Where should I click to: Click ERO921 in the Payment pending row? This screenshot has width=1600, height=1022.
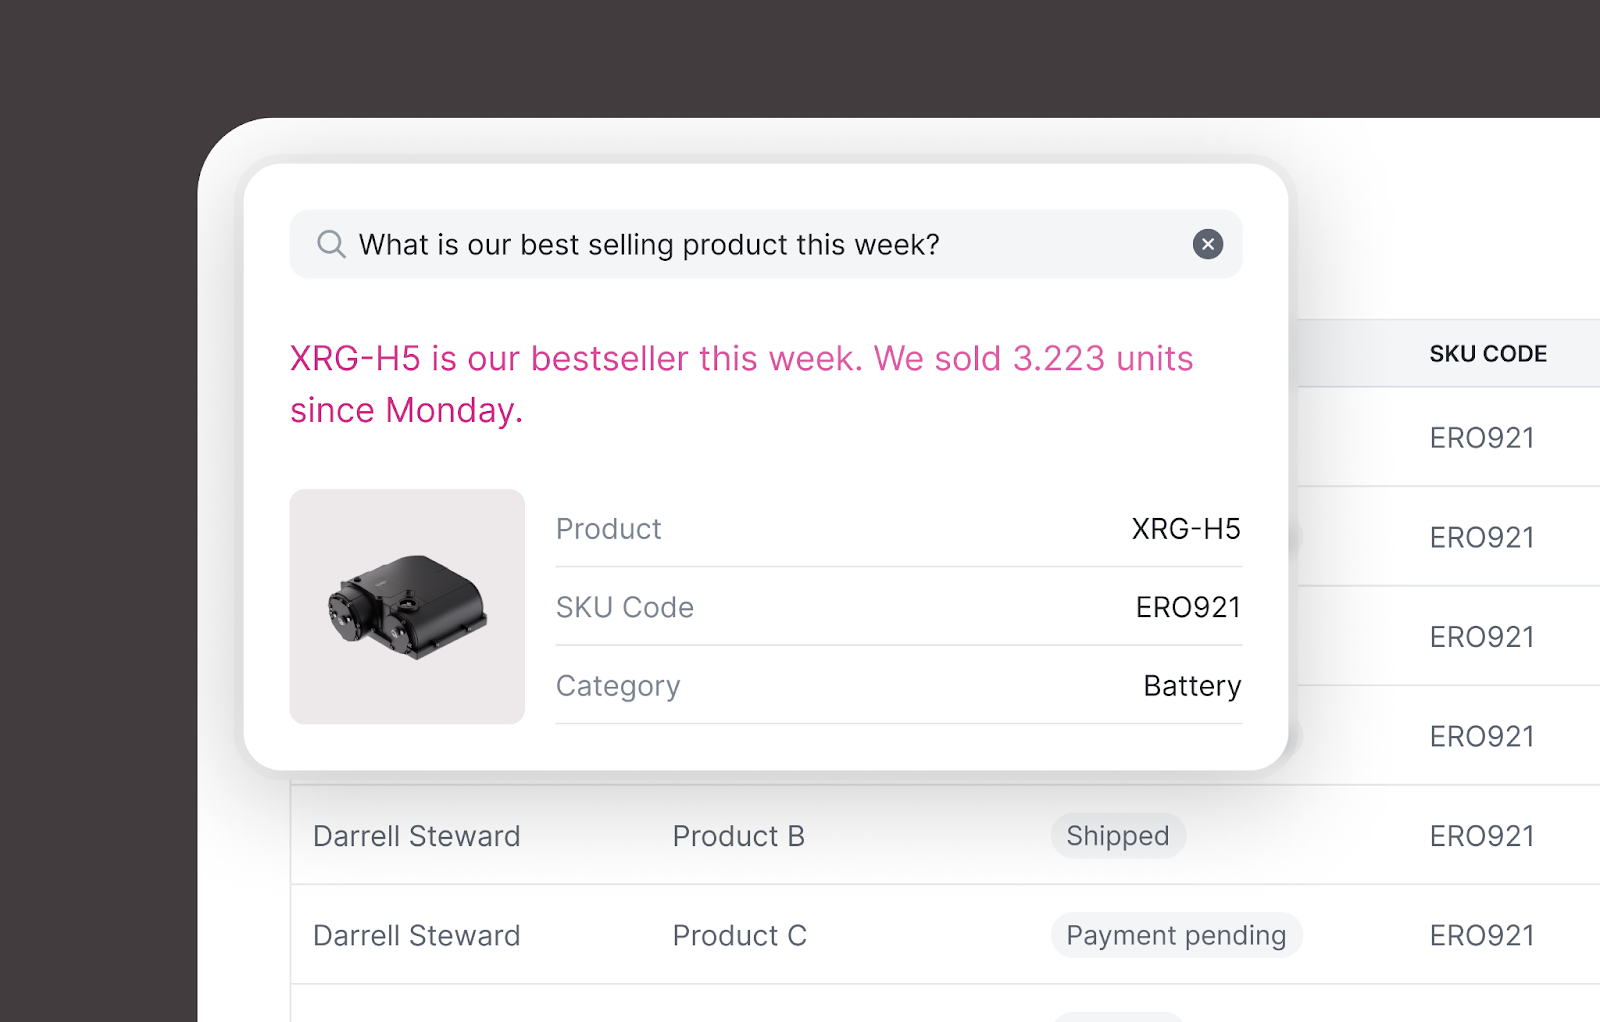pos(1482,935)
